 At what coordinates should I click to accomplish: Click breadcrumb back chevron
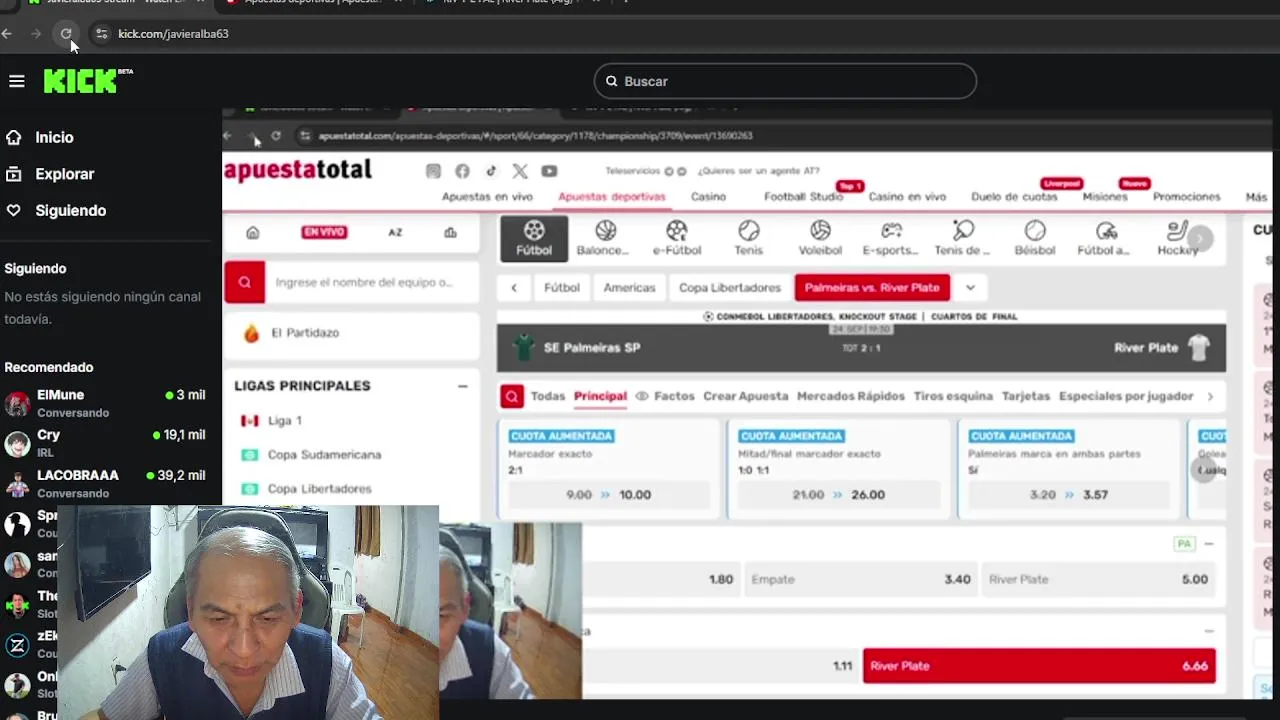point(514,288)
